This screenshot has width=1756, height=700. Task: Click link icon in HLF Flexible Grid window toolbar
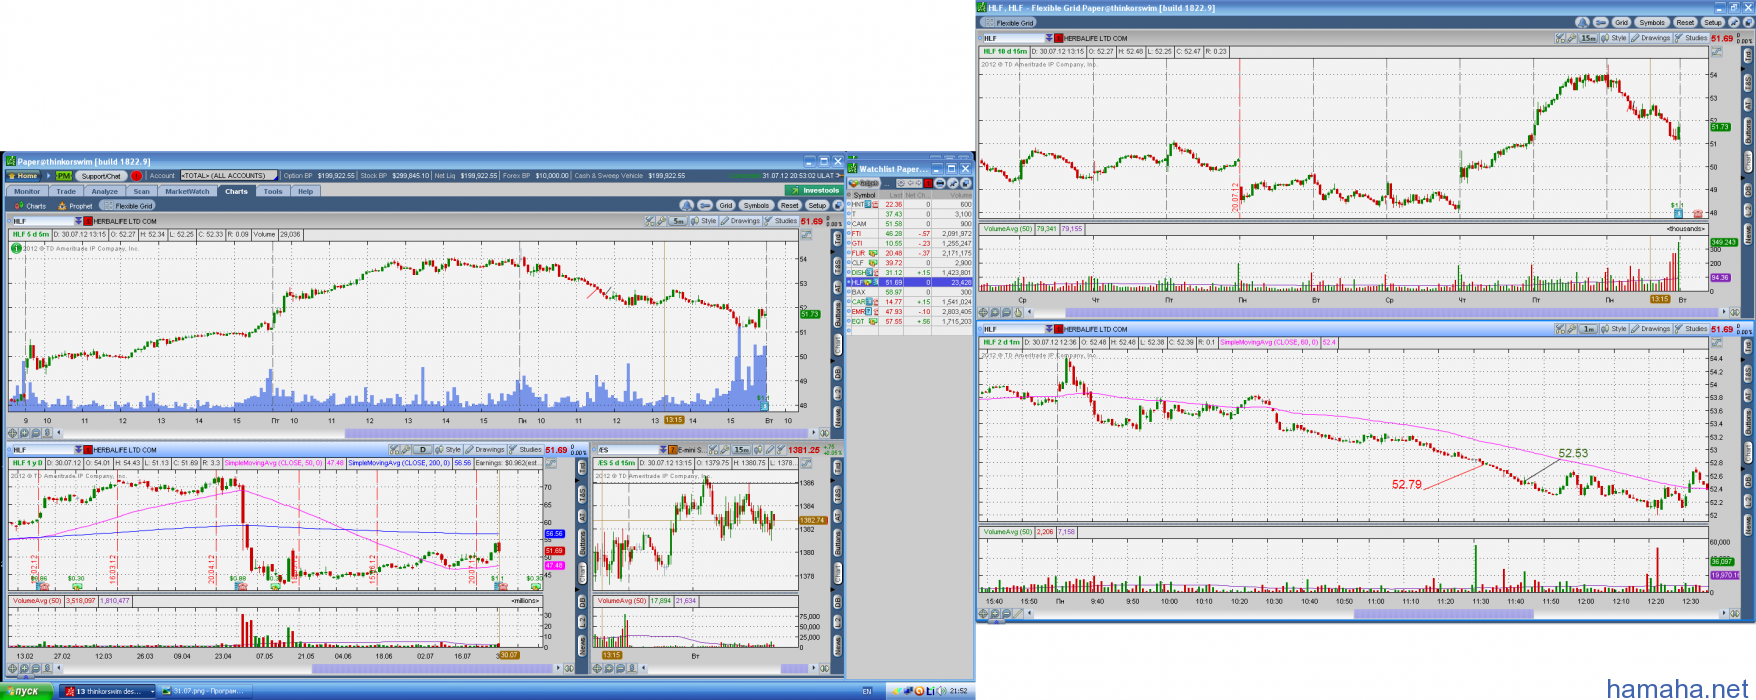pyautogui.click(x=1601, y=22)
